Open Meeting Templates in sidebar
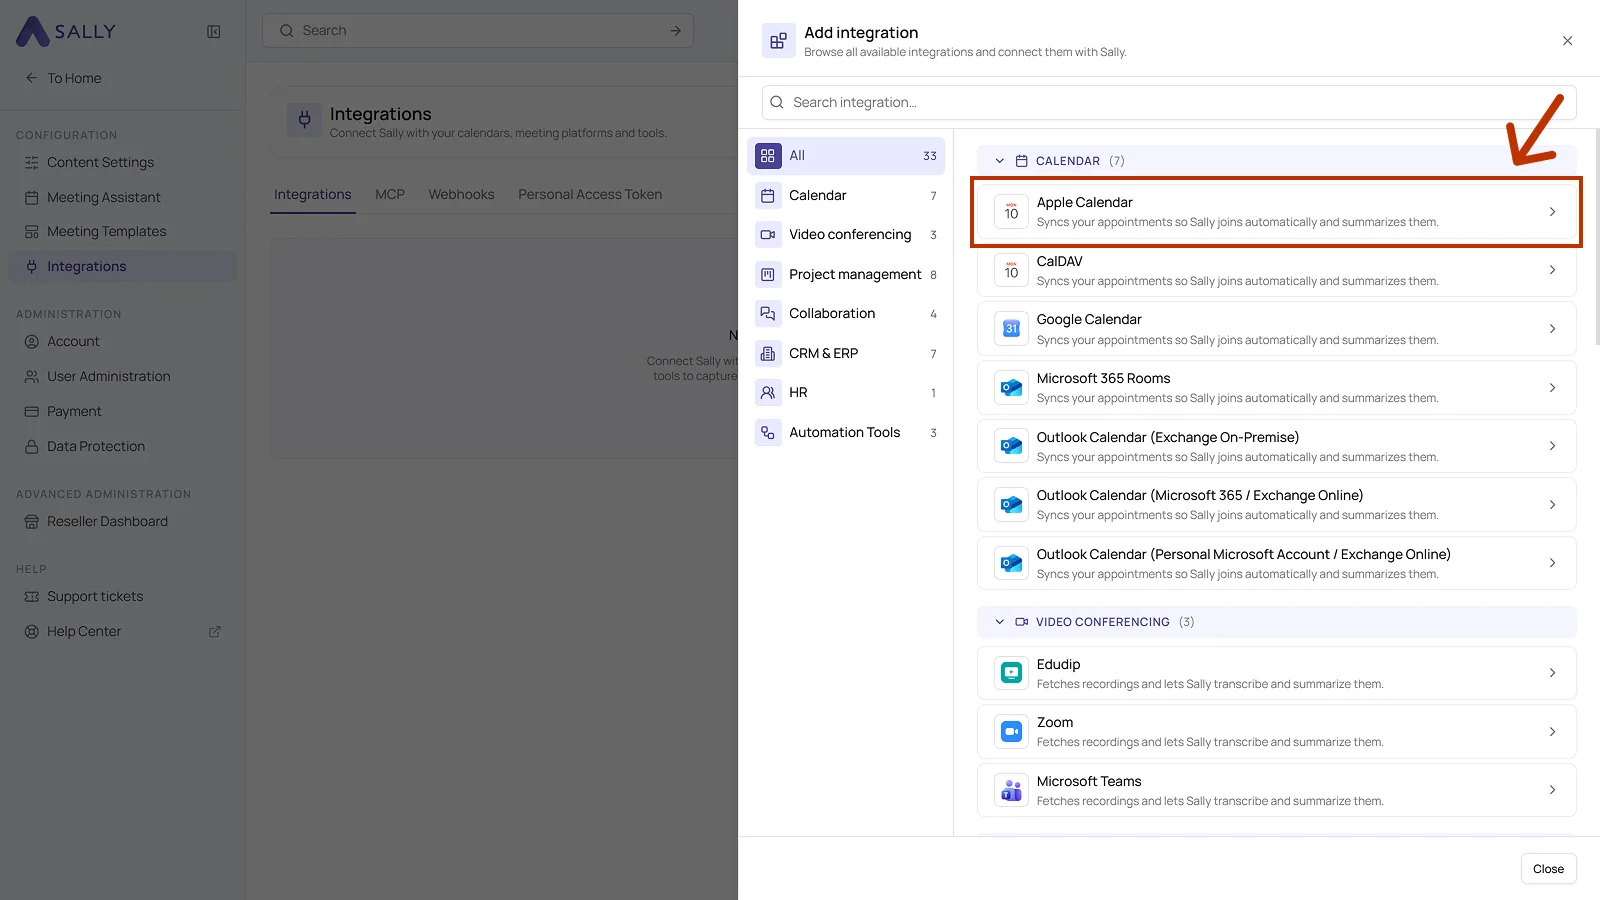The width and height of the screenshot is (1600, 900). tap(122, 231)
